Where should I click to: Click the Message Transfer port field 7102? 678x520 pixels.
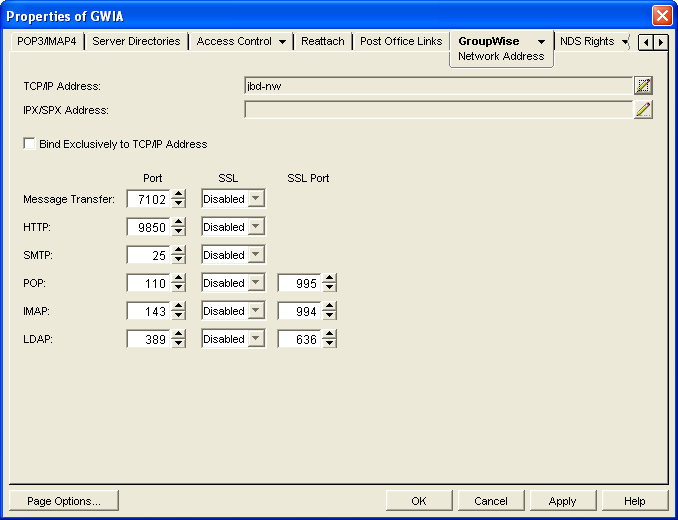[148, 199]
